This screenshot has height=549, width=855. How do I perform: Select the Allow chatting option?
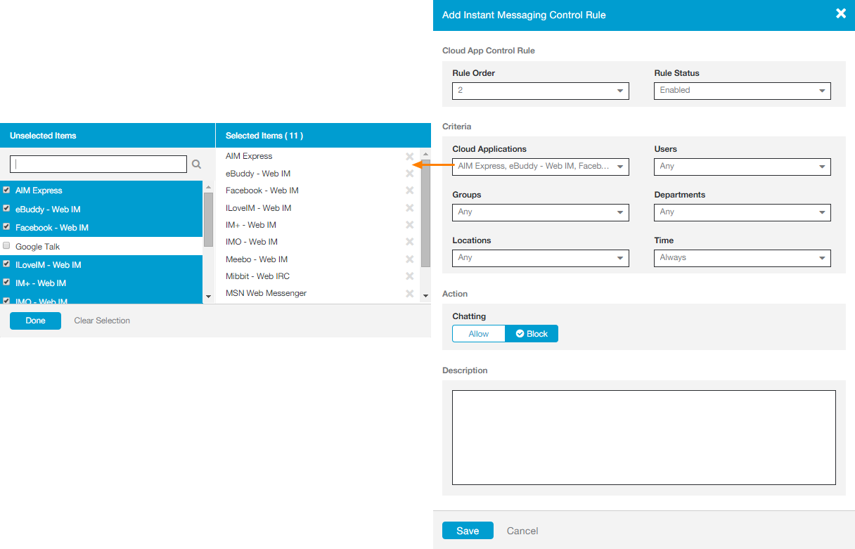tap(478, 334)
